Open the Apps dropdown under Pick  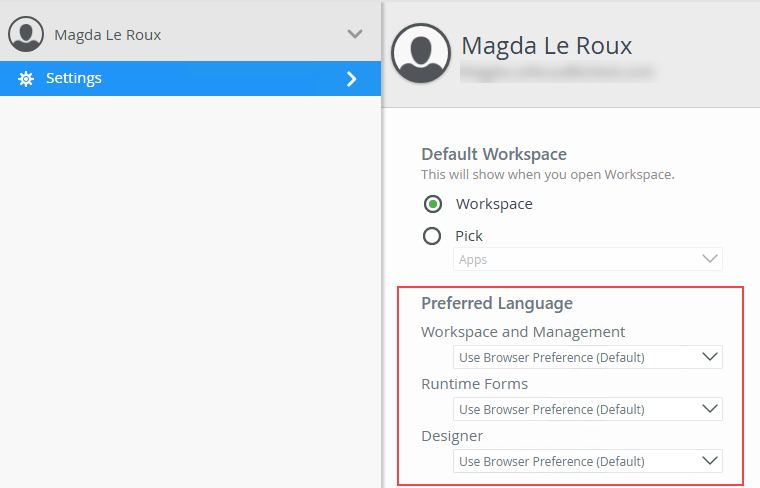coord(588,259)
